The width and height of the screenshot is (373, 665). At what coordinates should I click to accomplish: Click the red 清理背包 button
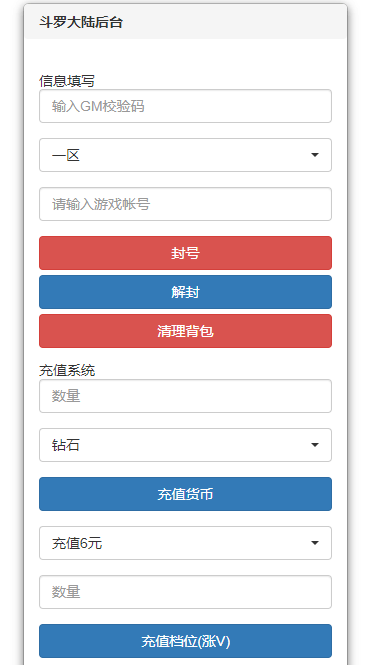(x=185, y=331)
